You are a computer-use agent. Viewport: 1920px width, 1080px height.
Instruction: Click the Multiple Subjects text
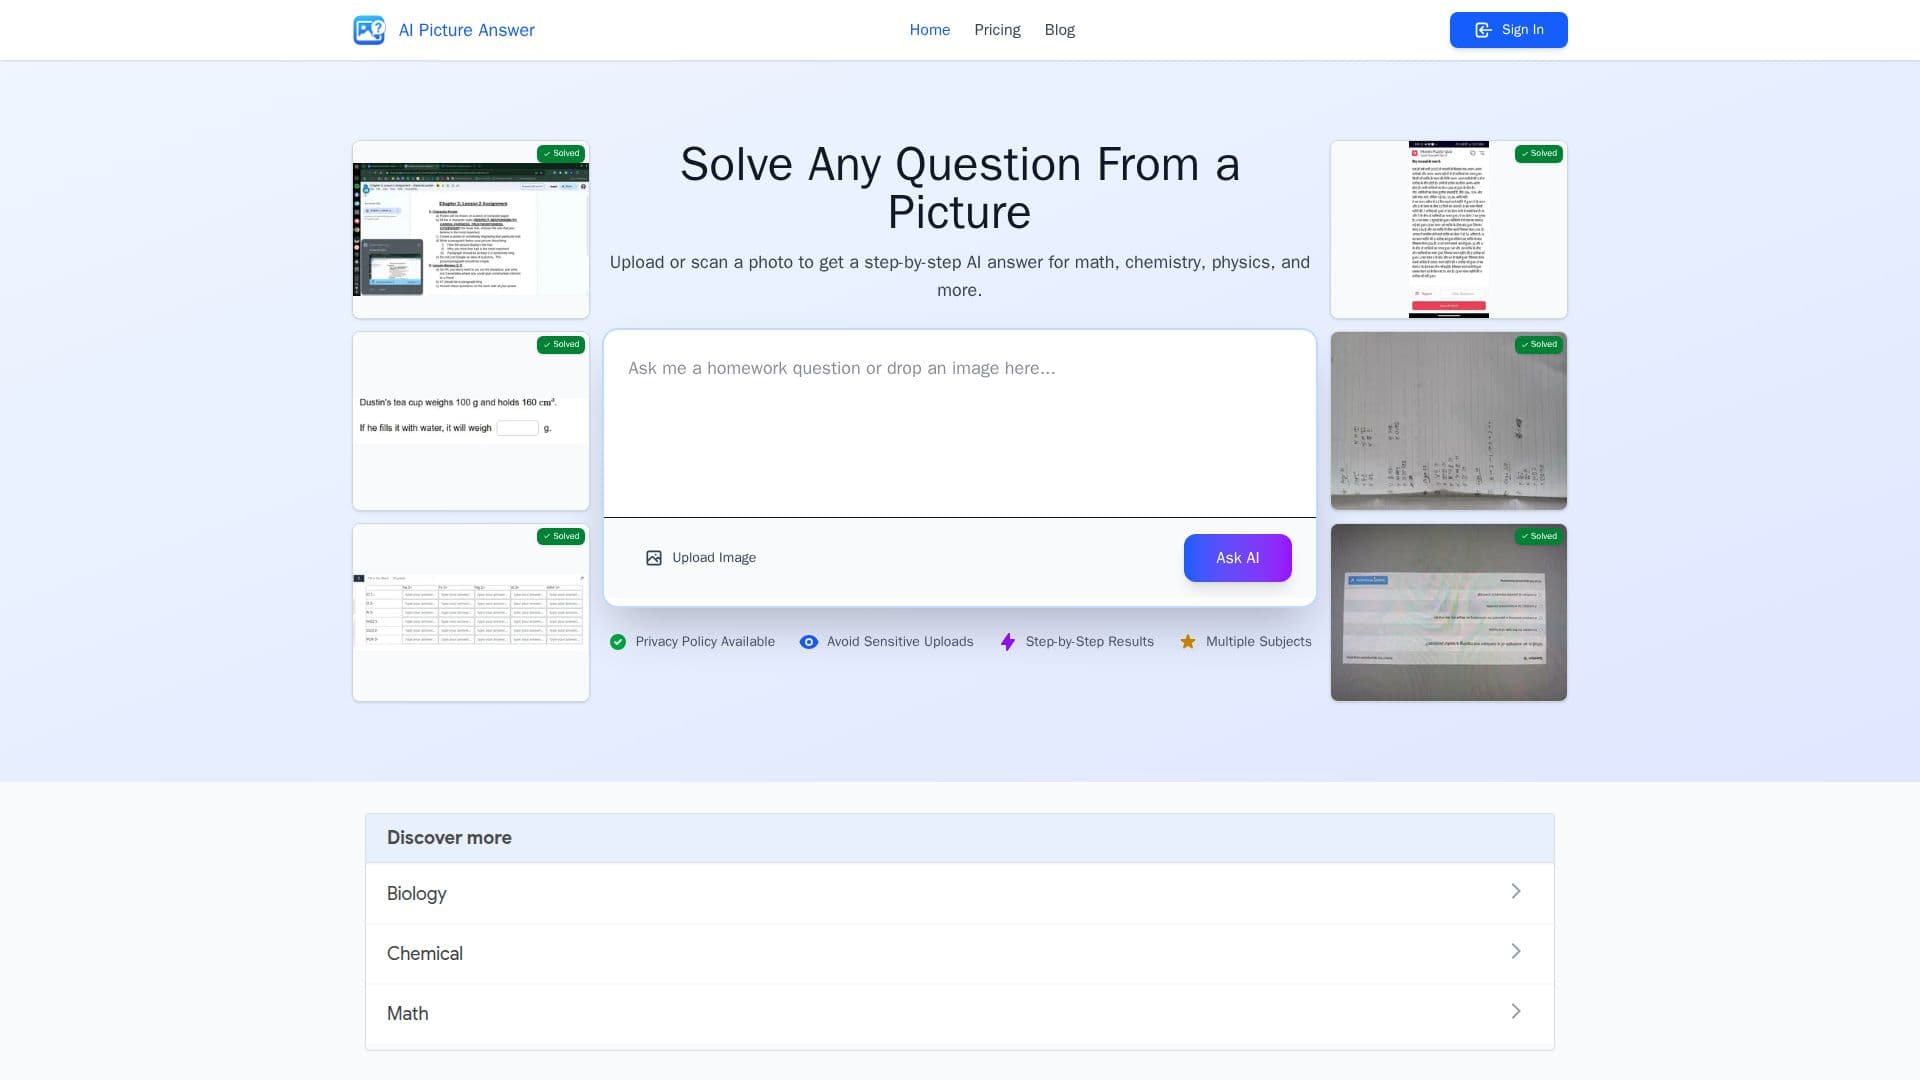coord(1259,642)
